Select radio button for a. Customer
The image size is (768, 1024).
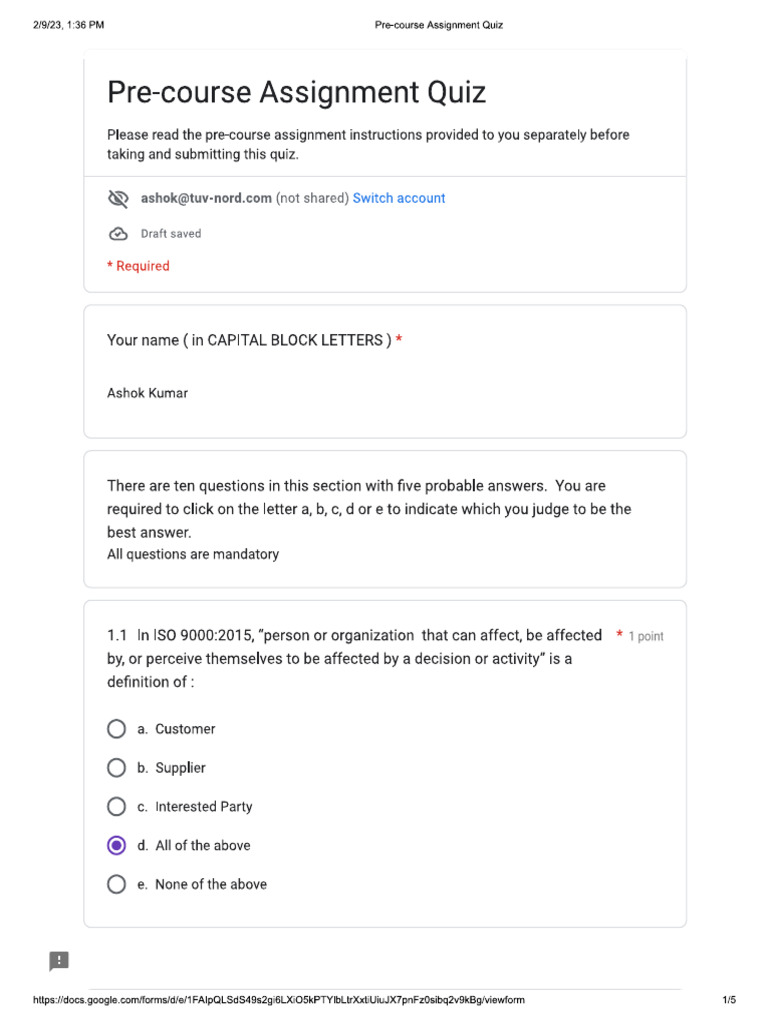point(116,729)
